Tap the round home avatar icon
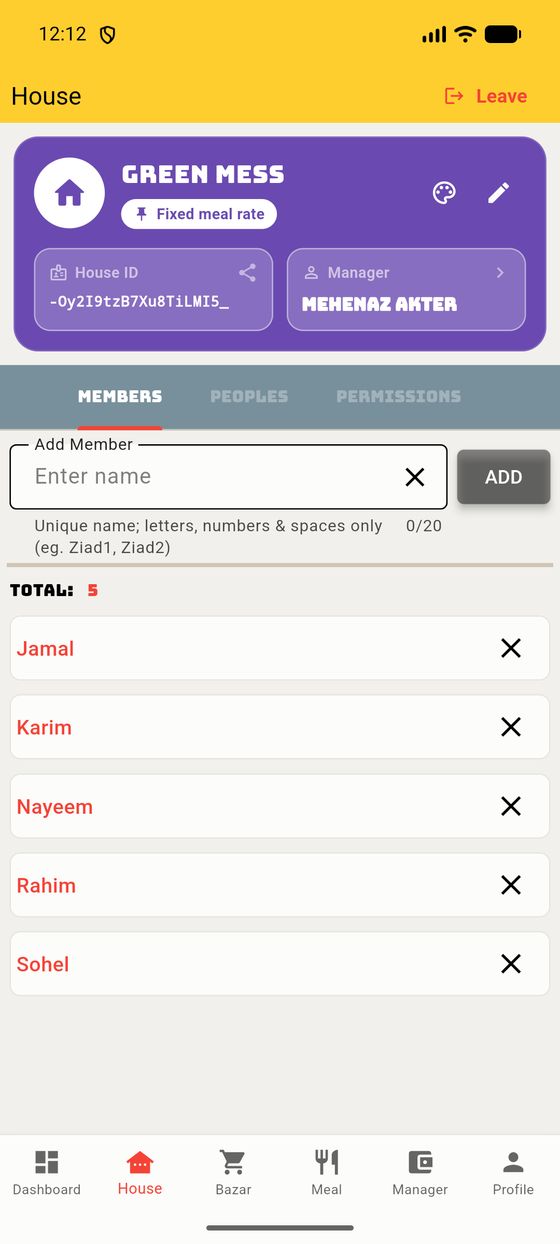The height and width of the screenshot is (1244, 560). [69, 193]
